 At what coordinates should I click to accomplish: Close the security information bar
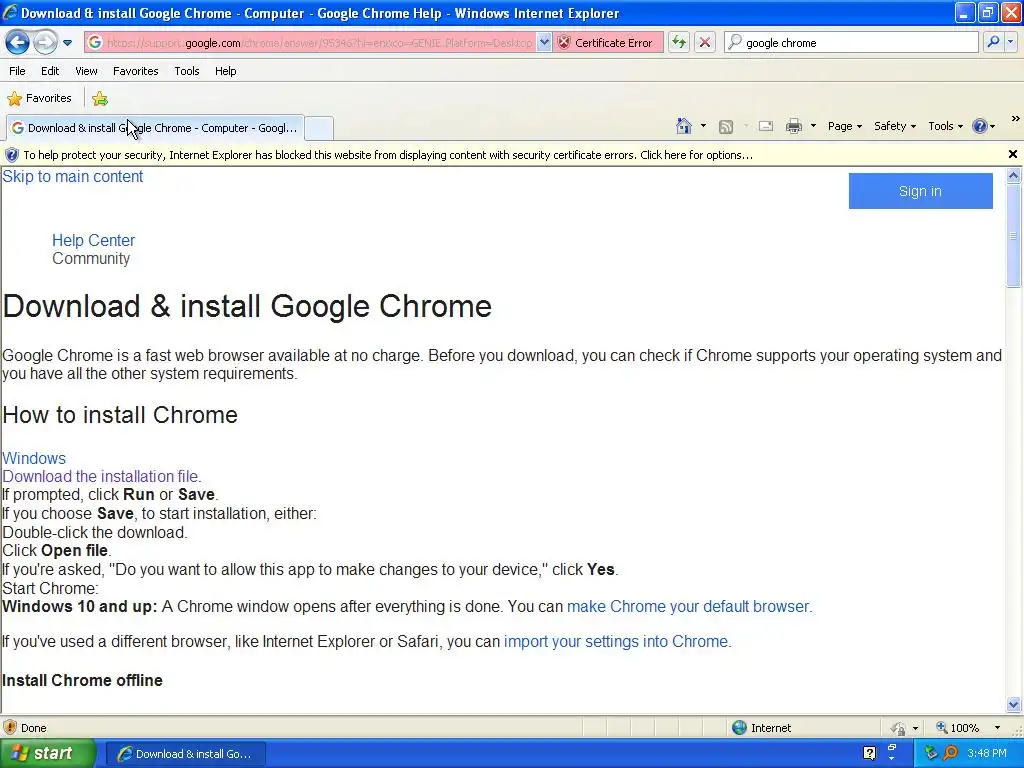[x=1012, y=154]
